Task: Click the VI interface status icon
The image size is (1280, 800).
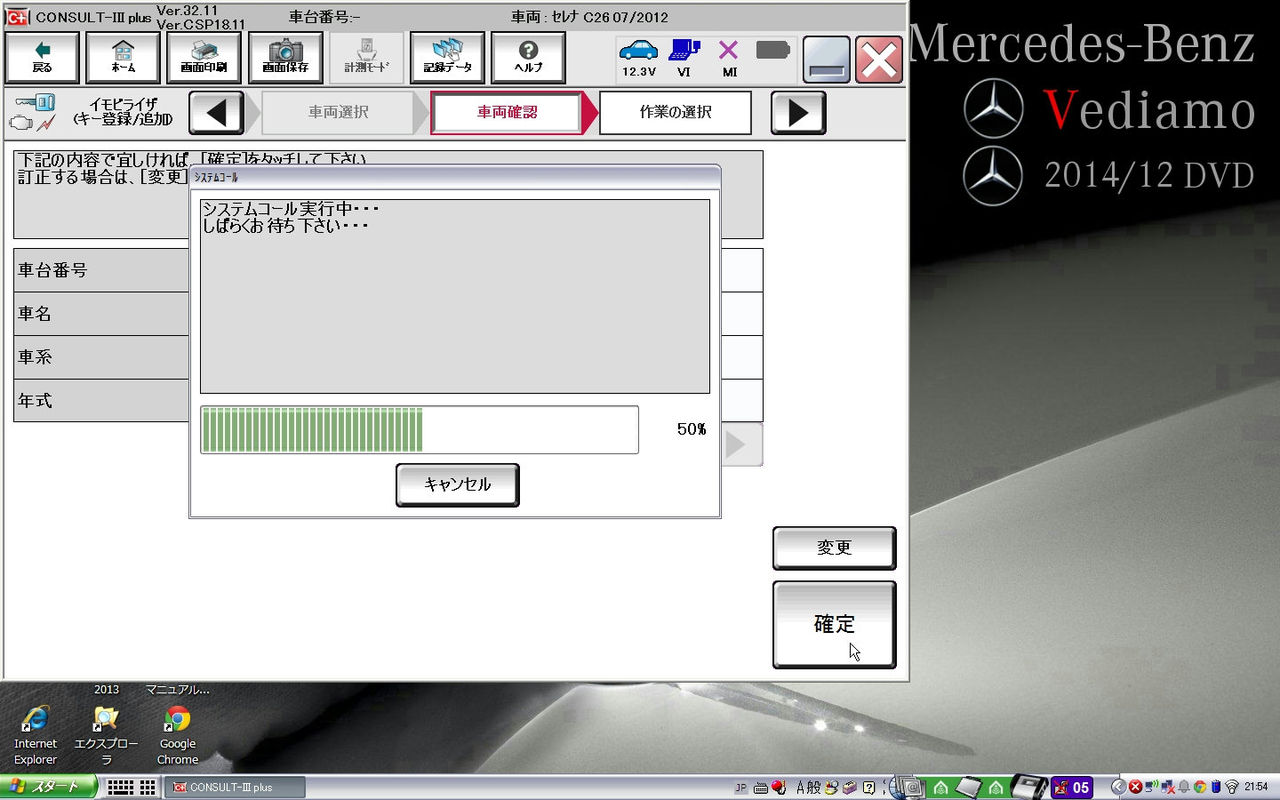Action: (x=684, y=58)
